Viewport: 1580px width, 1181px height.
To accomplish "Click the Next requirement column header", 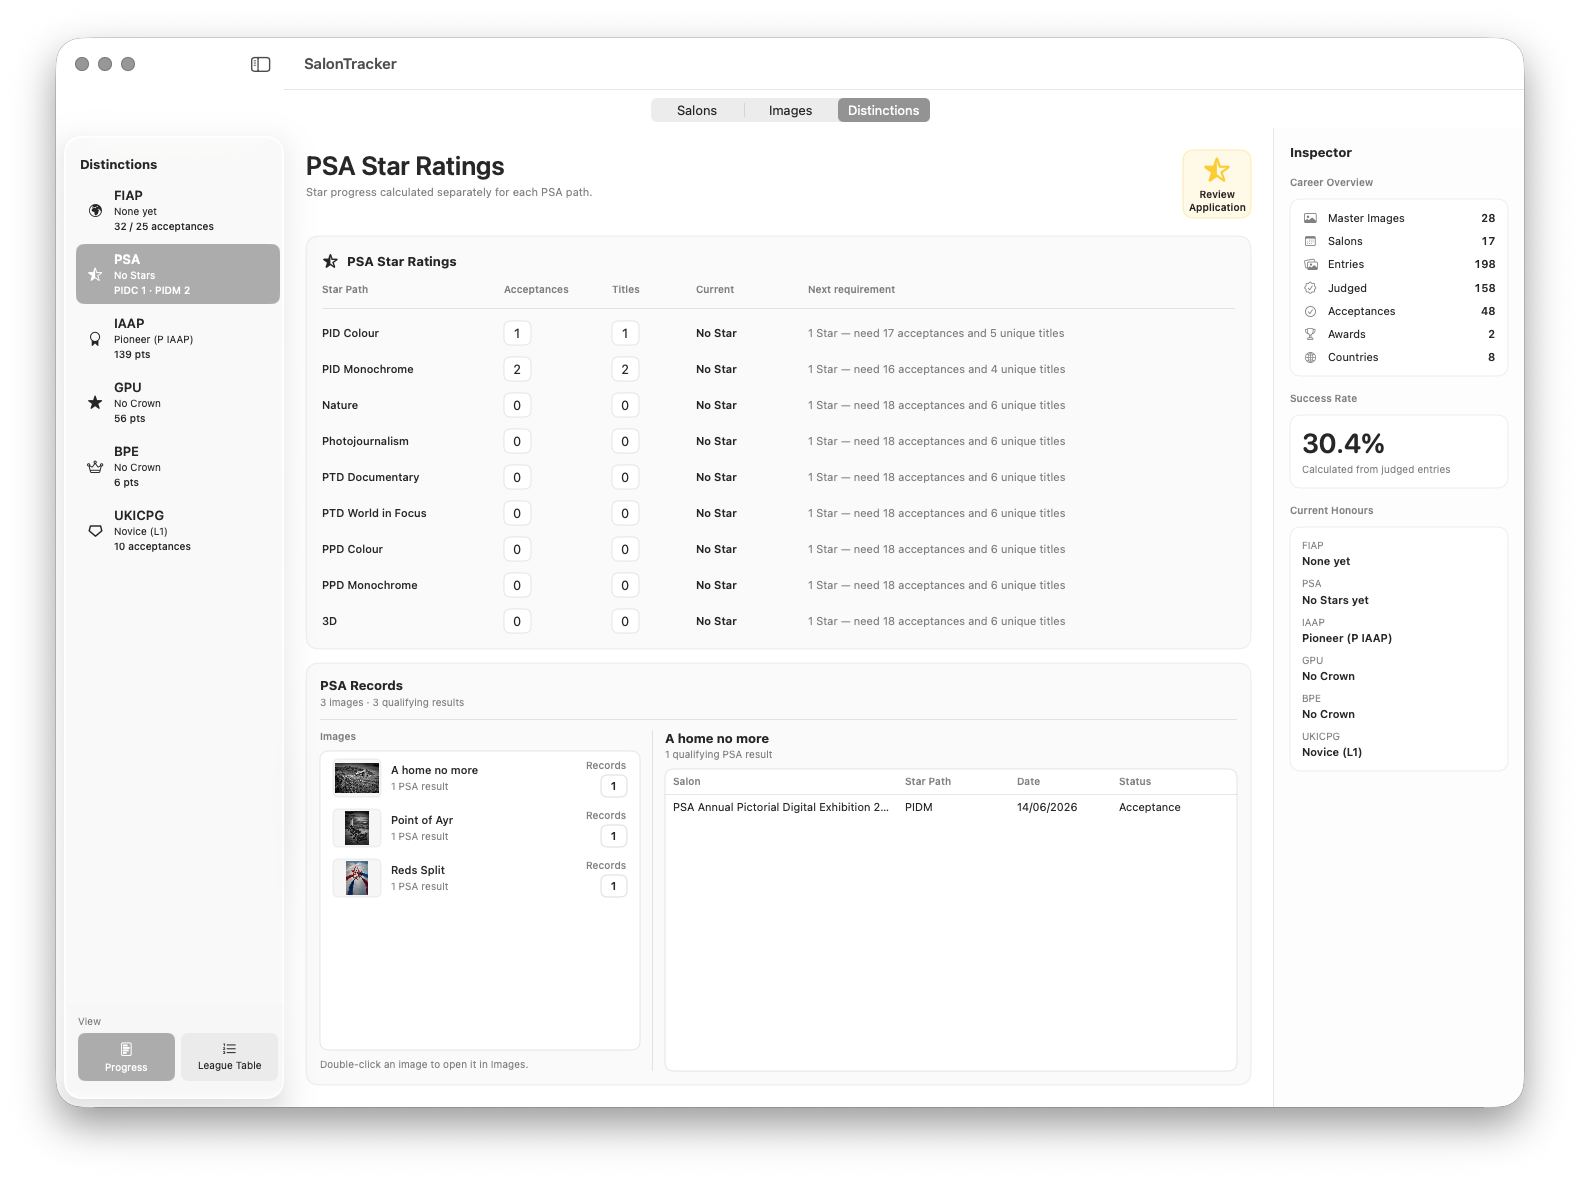I will click(x=851, y=290).
